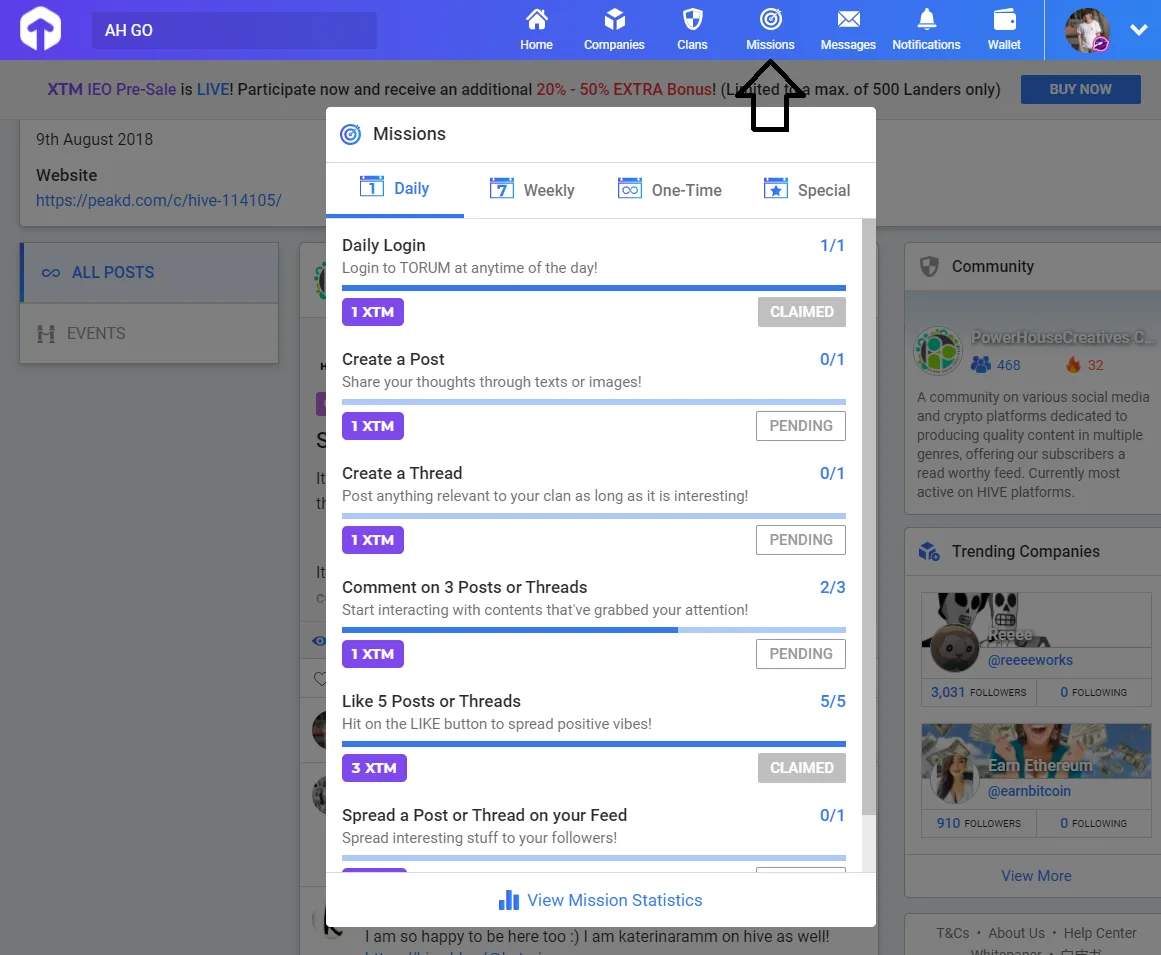The image size is (1161, 955).
Task: Click the mission statistics bar chart icon
Action: pos(509,900)
